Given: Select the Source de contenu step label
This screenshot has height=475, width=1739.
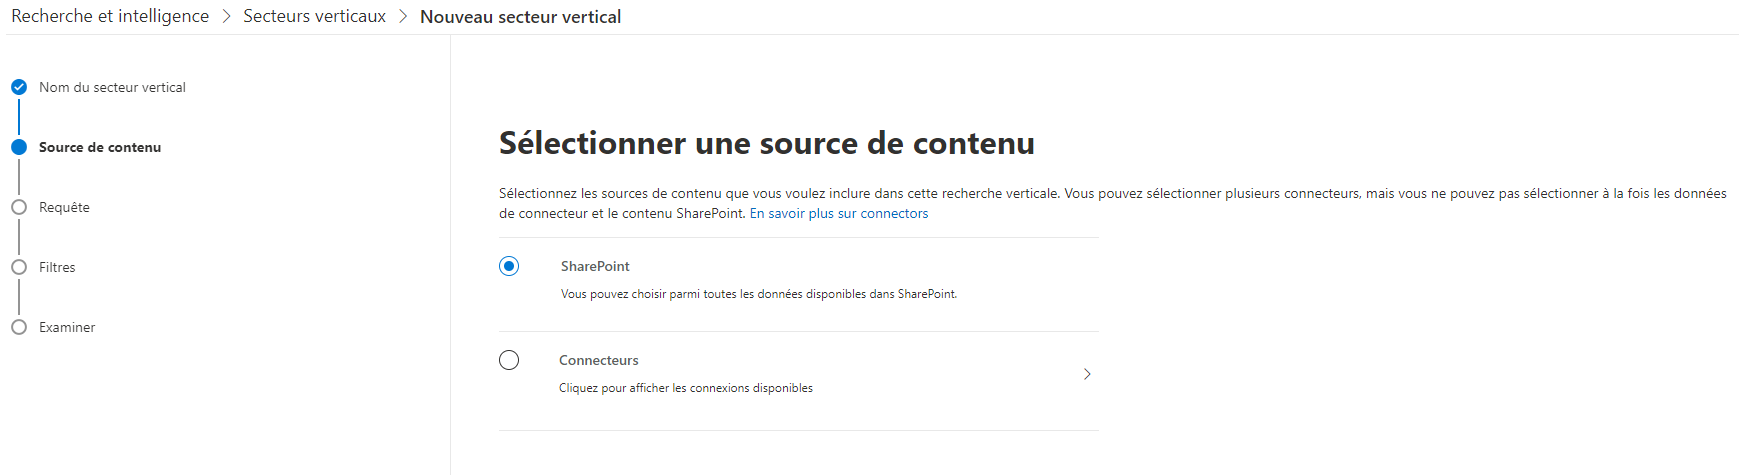Looking at the screenshot, I should [100, 147].
